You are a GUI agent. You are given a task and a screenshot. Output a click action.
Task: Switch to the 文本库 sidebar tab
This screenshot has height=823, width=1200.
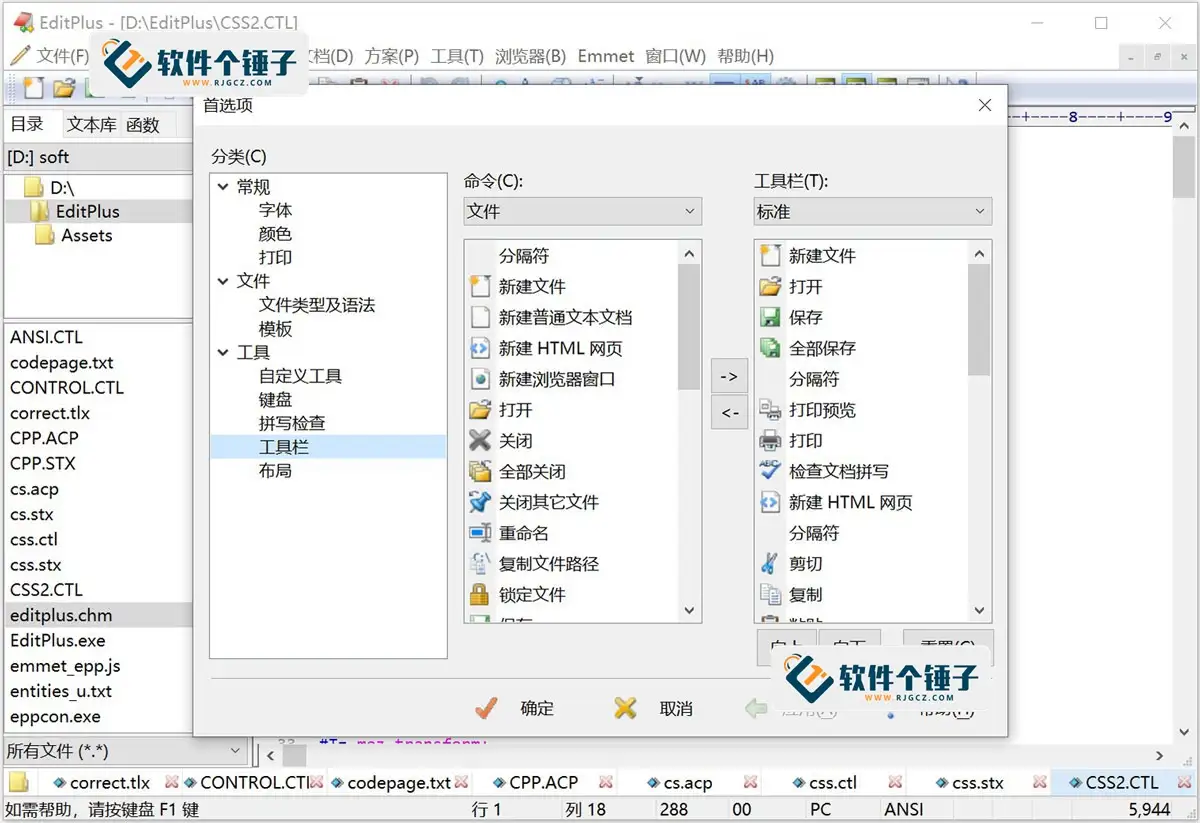pos(92,125)
